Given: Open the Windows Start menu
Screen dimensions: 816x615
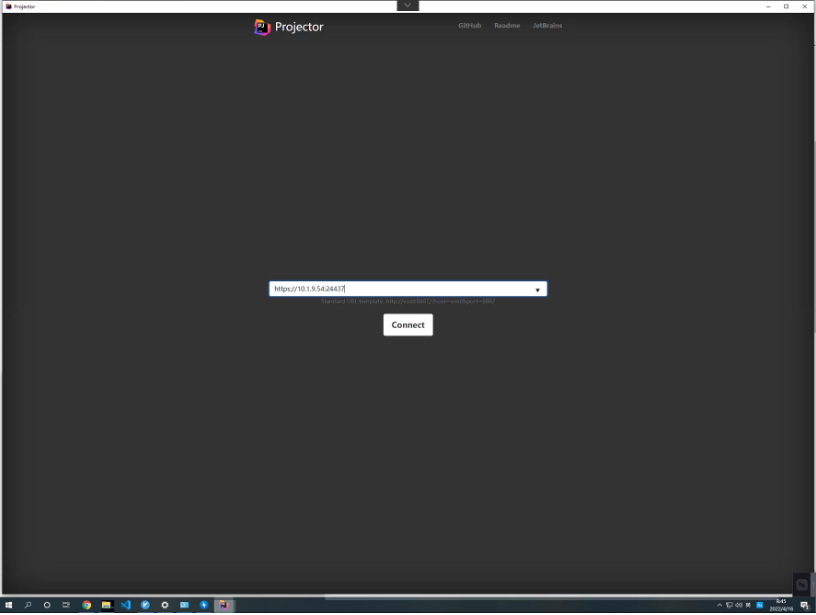Looking at the screenshot, I should coord(8,605).
